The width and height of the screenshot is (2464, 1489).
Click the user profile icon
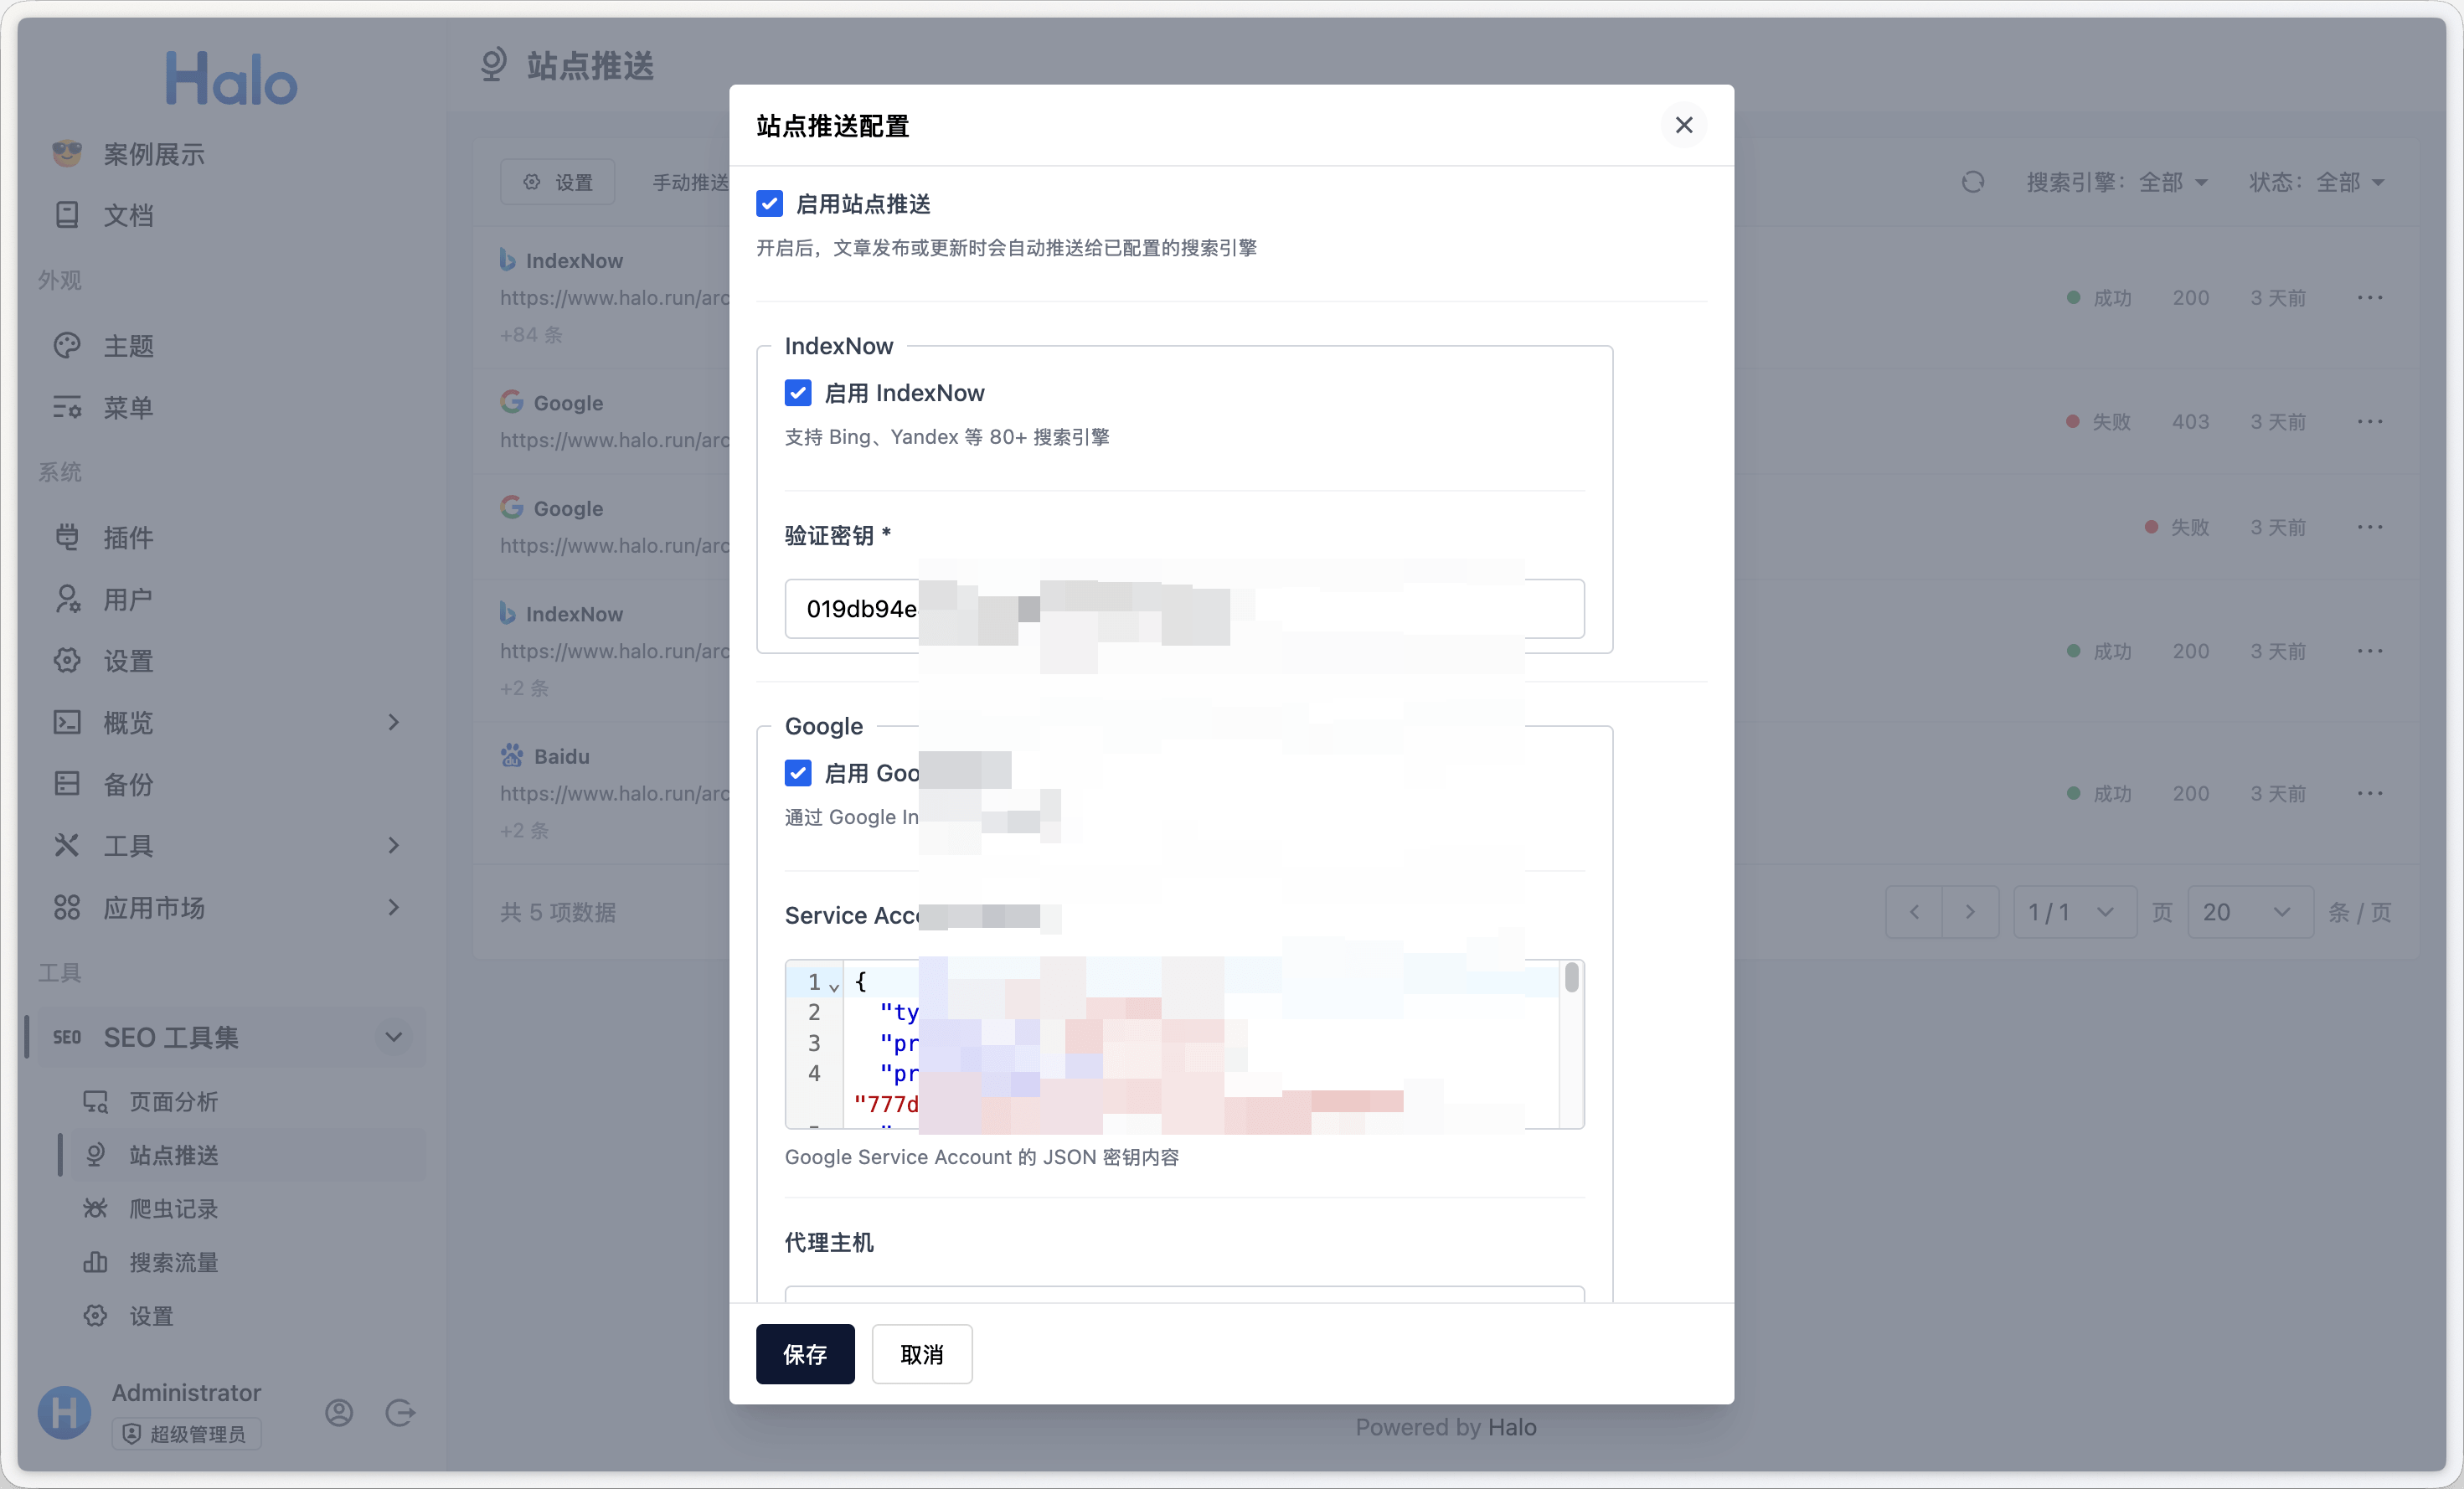[339, 1413]
